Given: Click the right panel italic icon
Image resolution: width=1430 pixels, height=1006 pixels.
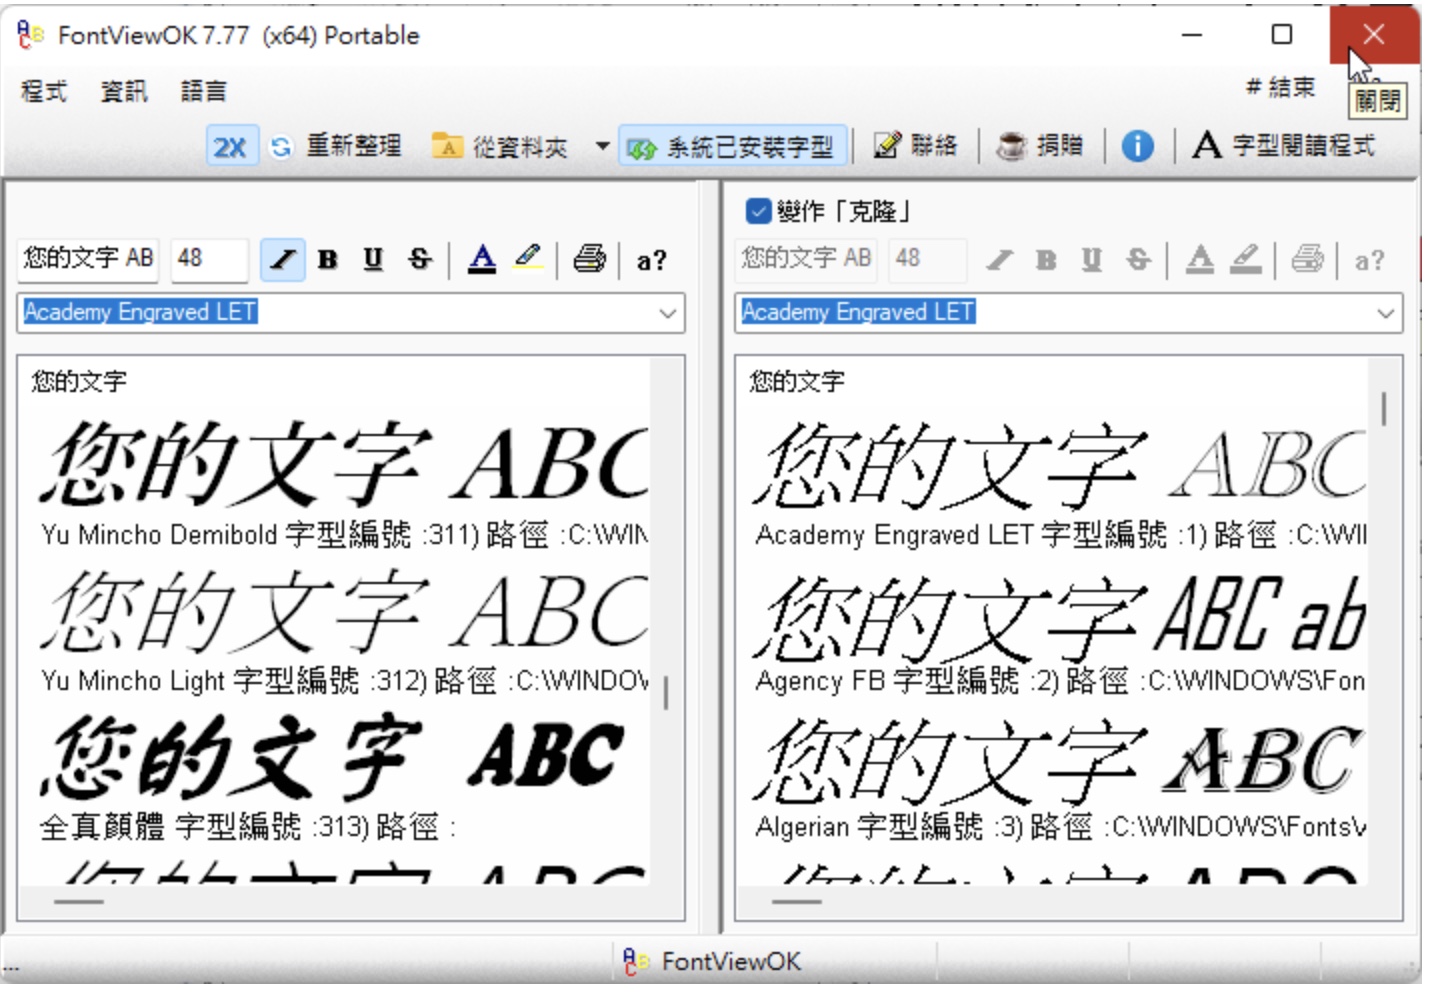Looking at the screenshot, I should coord(999,260).
